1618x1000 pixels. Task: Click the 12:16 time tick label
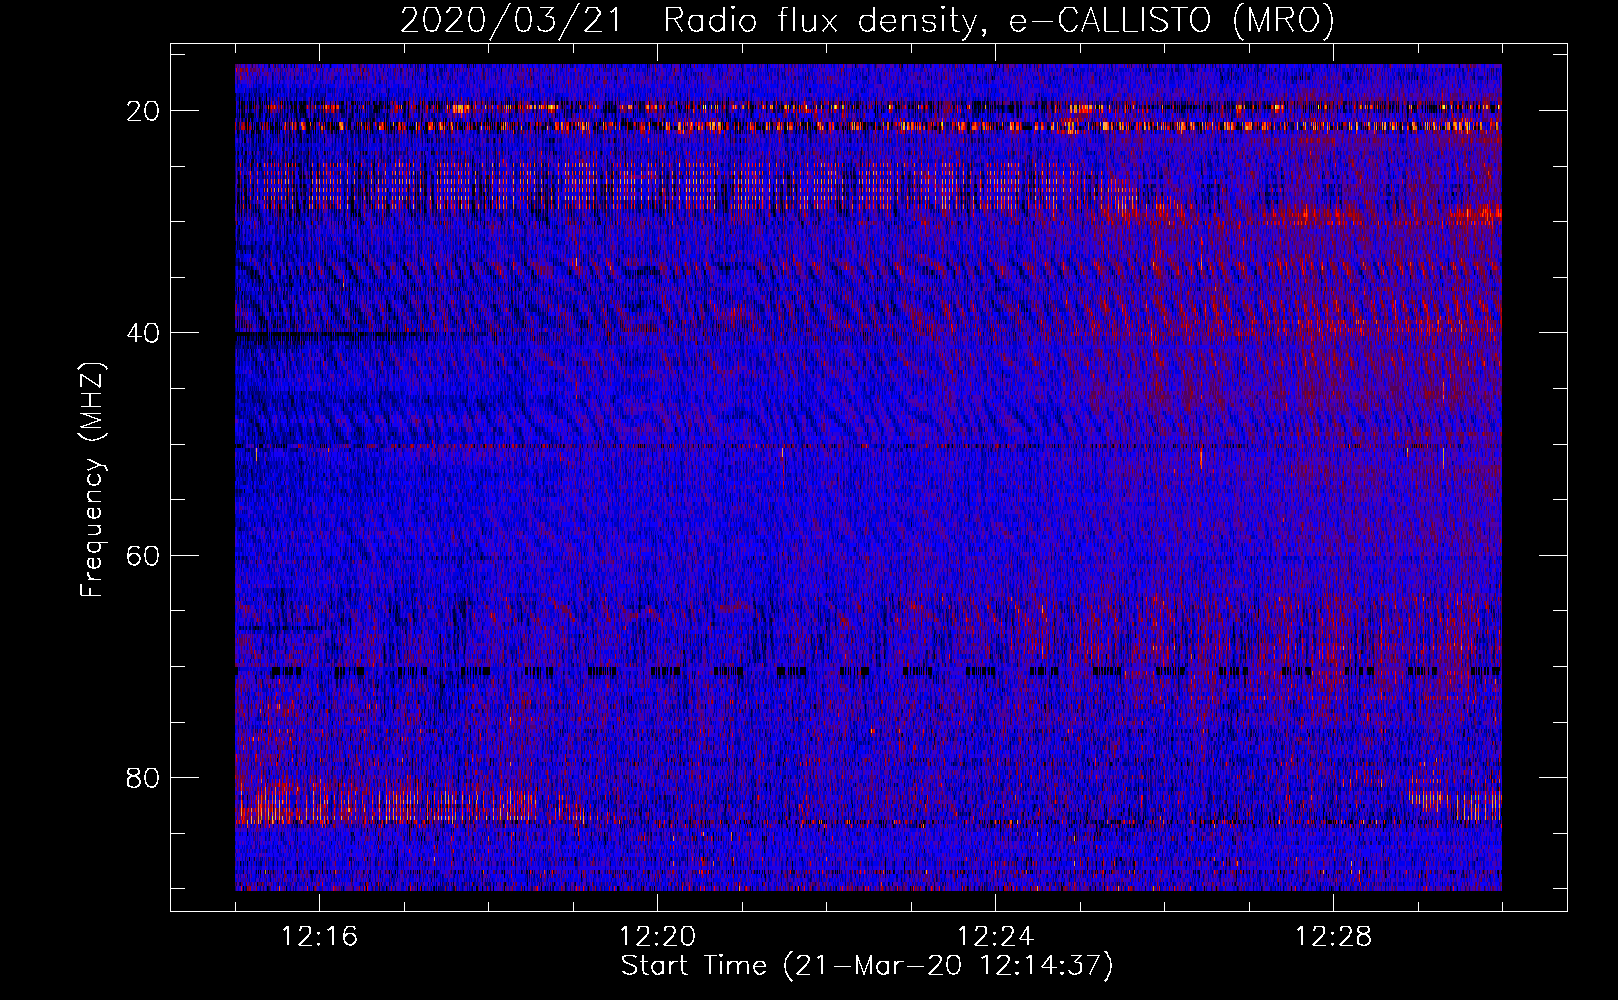click(x=320, y=937)
